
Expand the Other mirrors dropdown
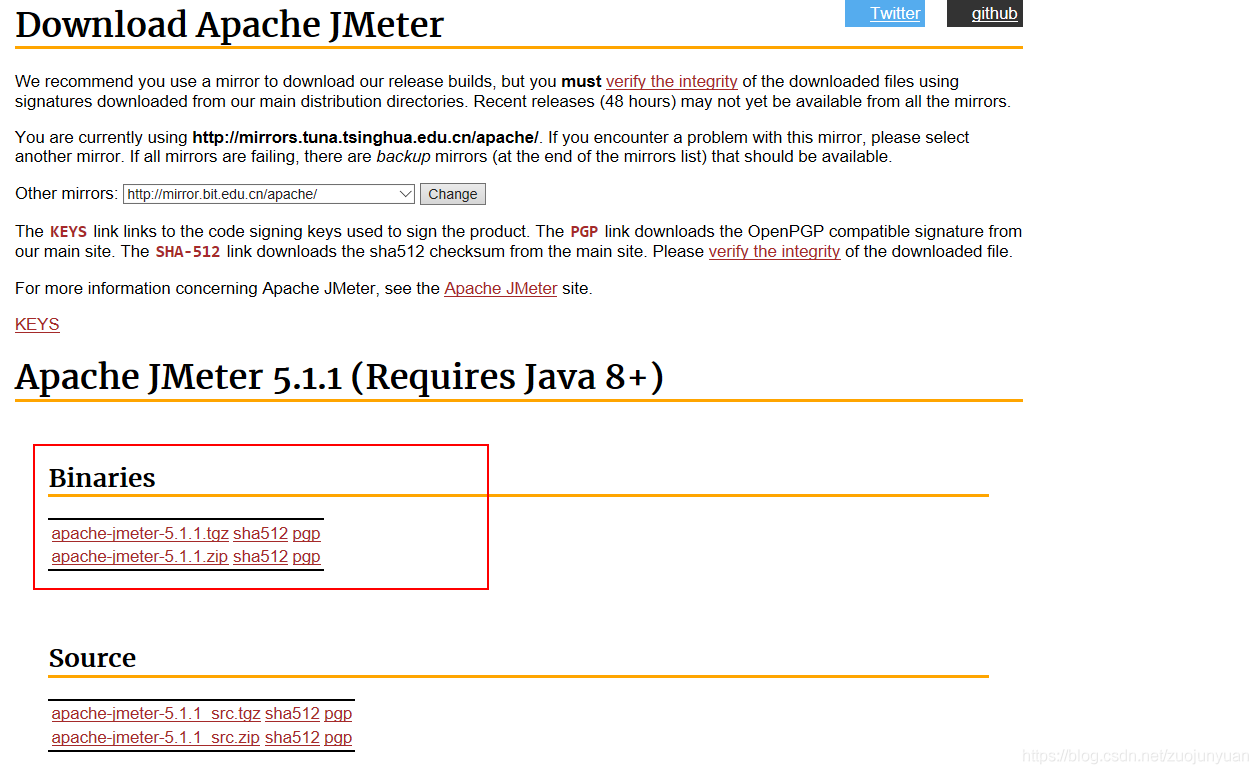tap(269, 194)
